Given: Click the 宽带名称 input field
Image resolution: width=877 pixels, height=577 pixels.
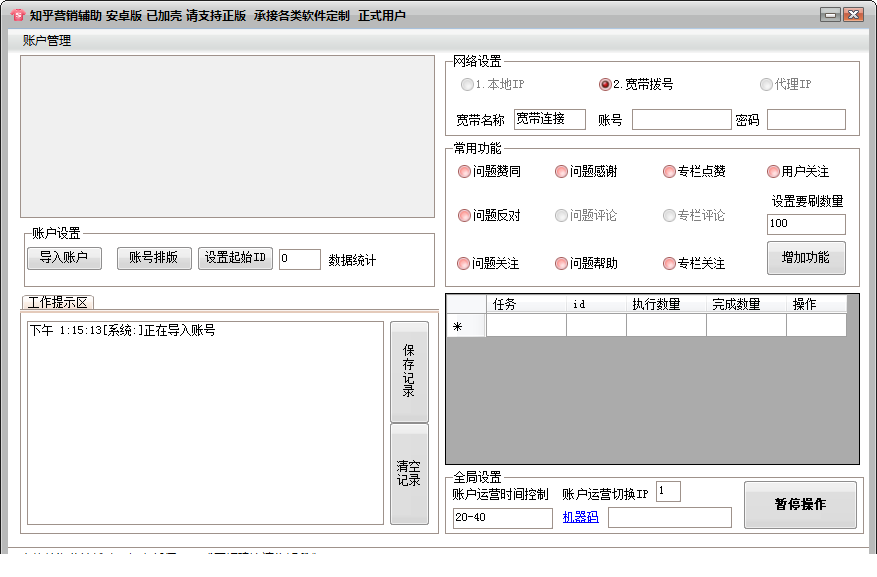Looking at the screenshot, I should (549, 119).
